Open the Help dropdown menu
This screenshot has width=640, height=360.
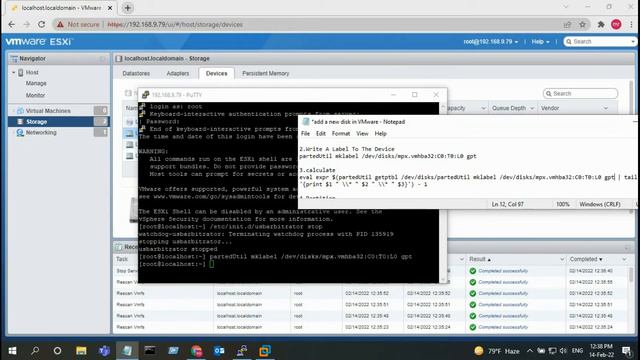540,42
